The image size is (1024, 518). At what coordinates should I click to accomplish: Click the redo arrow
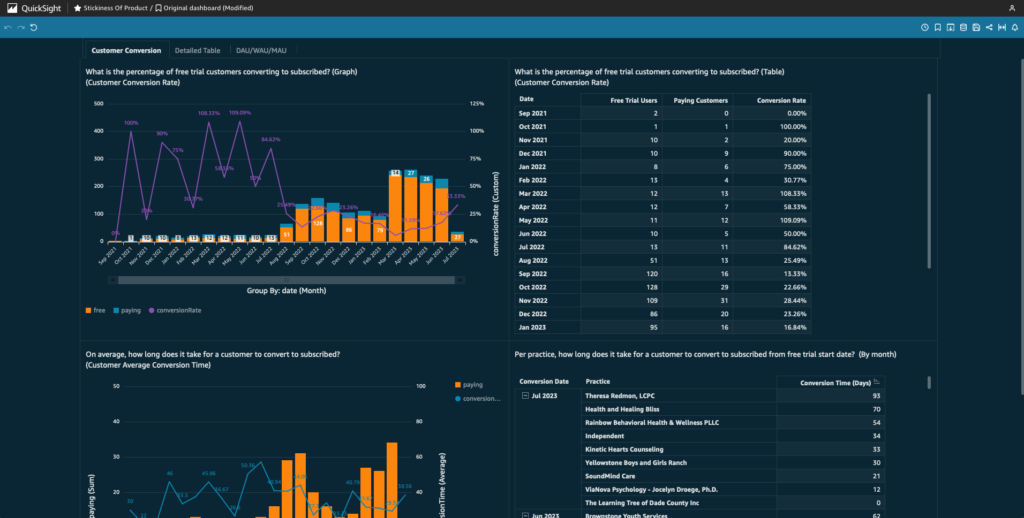[21, 27]
